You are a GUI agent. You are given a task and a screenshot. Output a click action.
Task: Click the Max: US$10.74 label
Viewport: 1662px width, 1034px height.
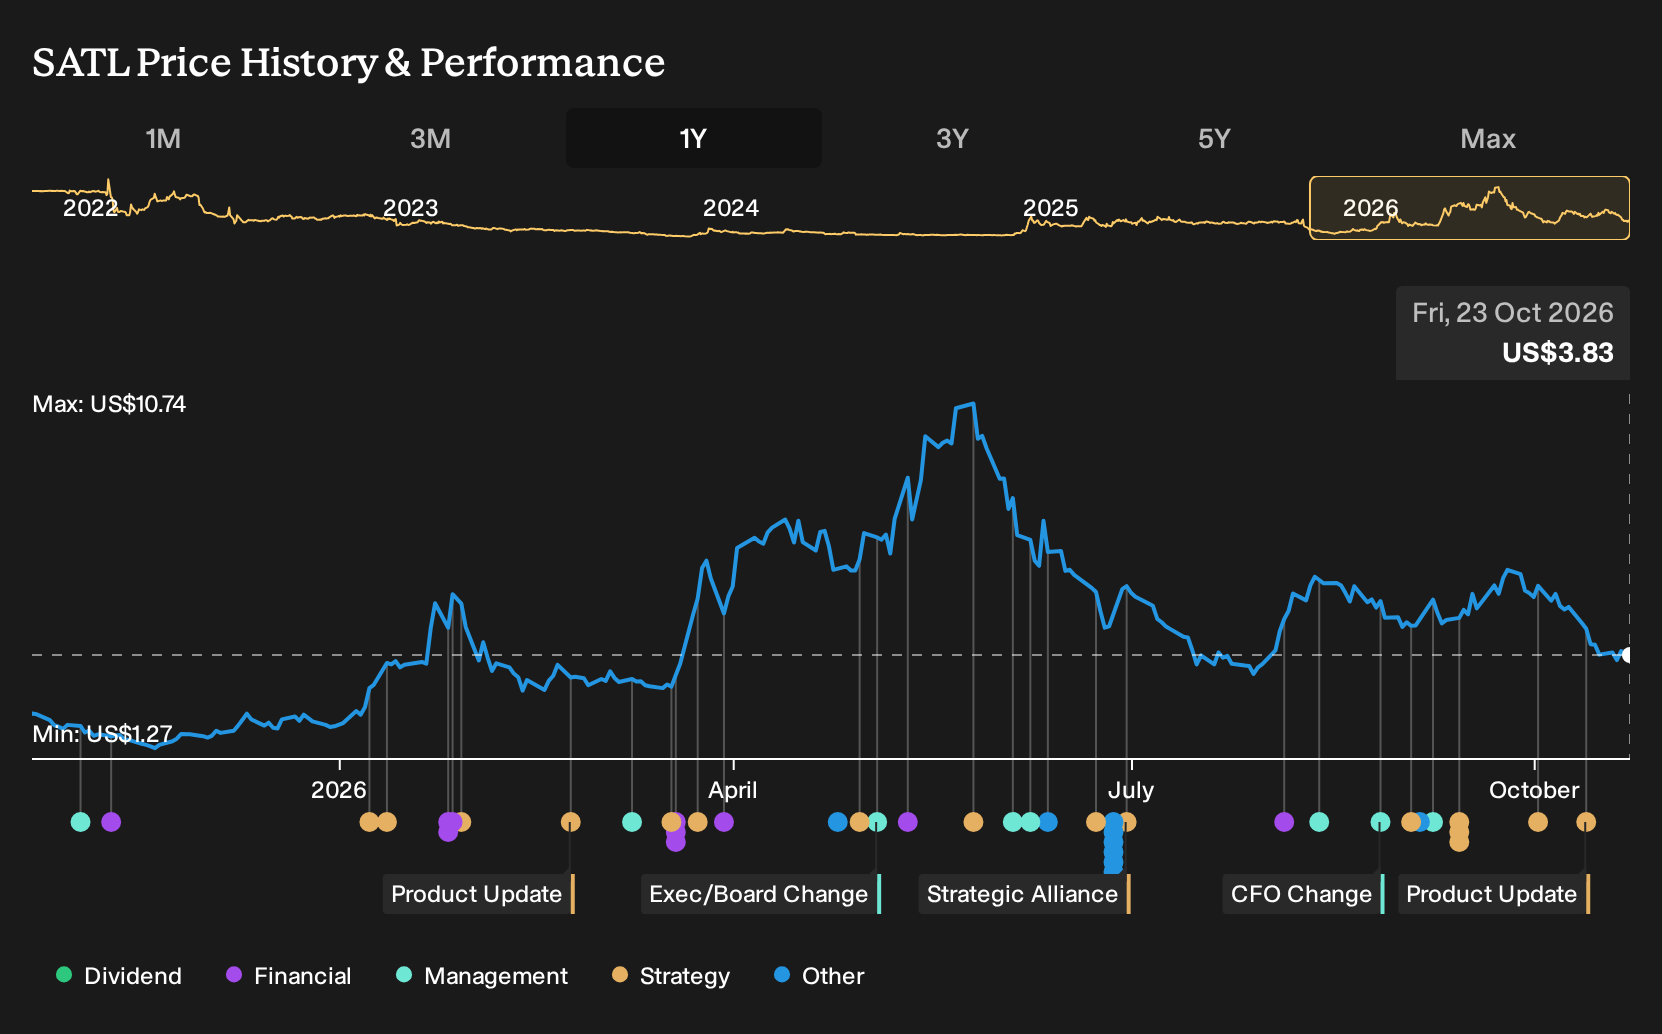[109, 404]
